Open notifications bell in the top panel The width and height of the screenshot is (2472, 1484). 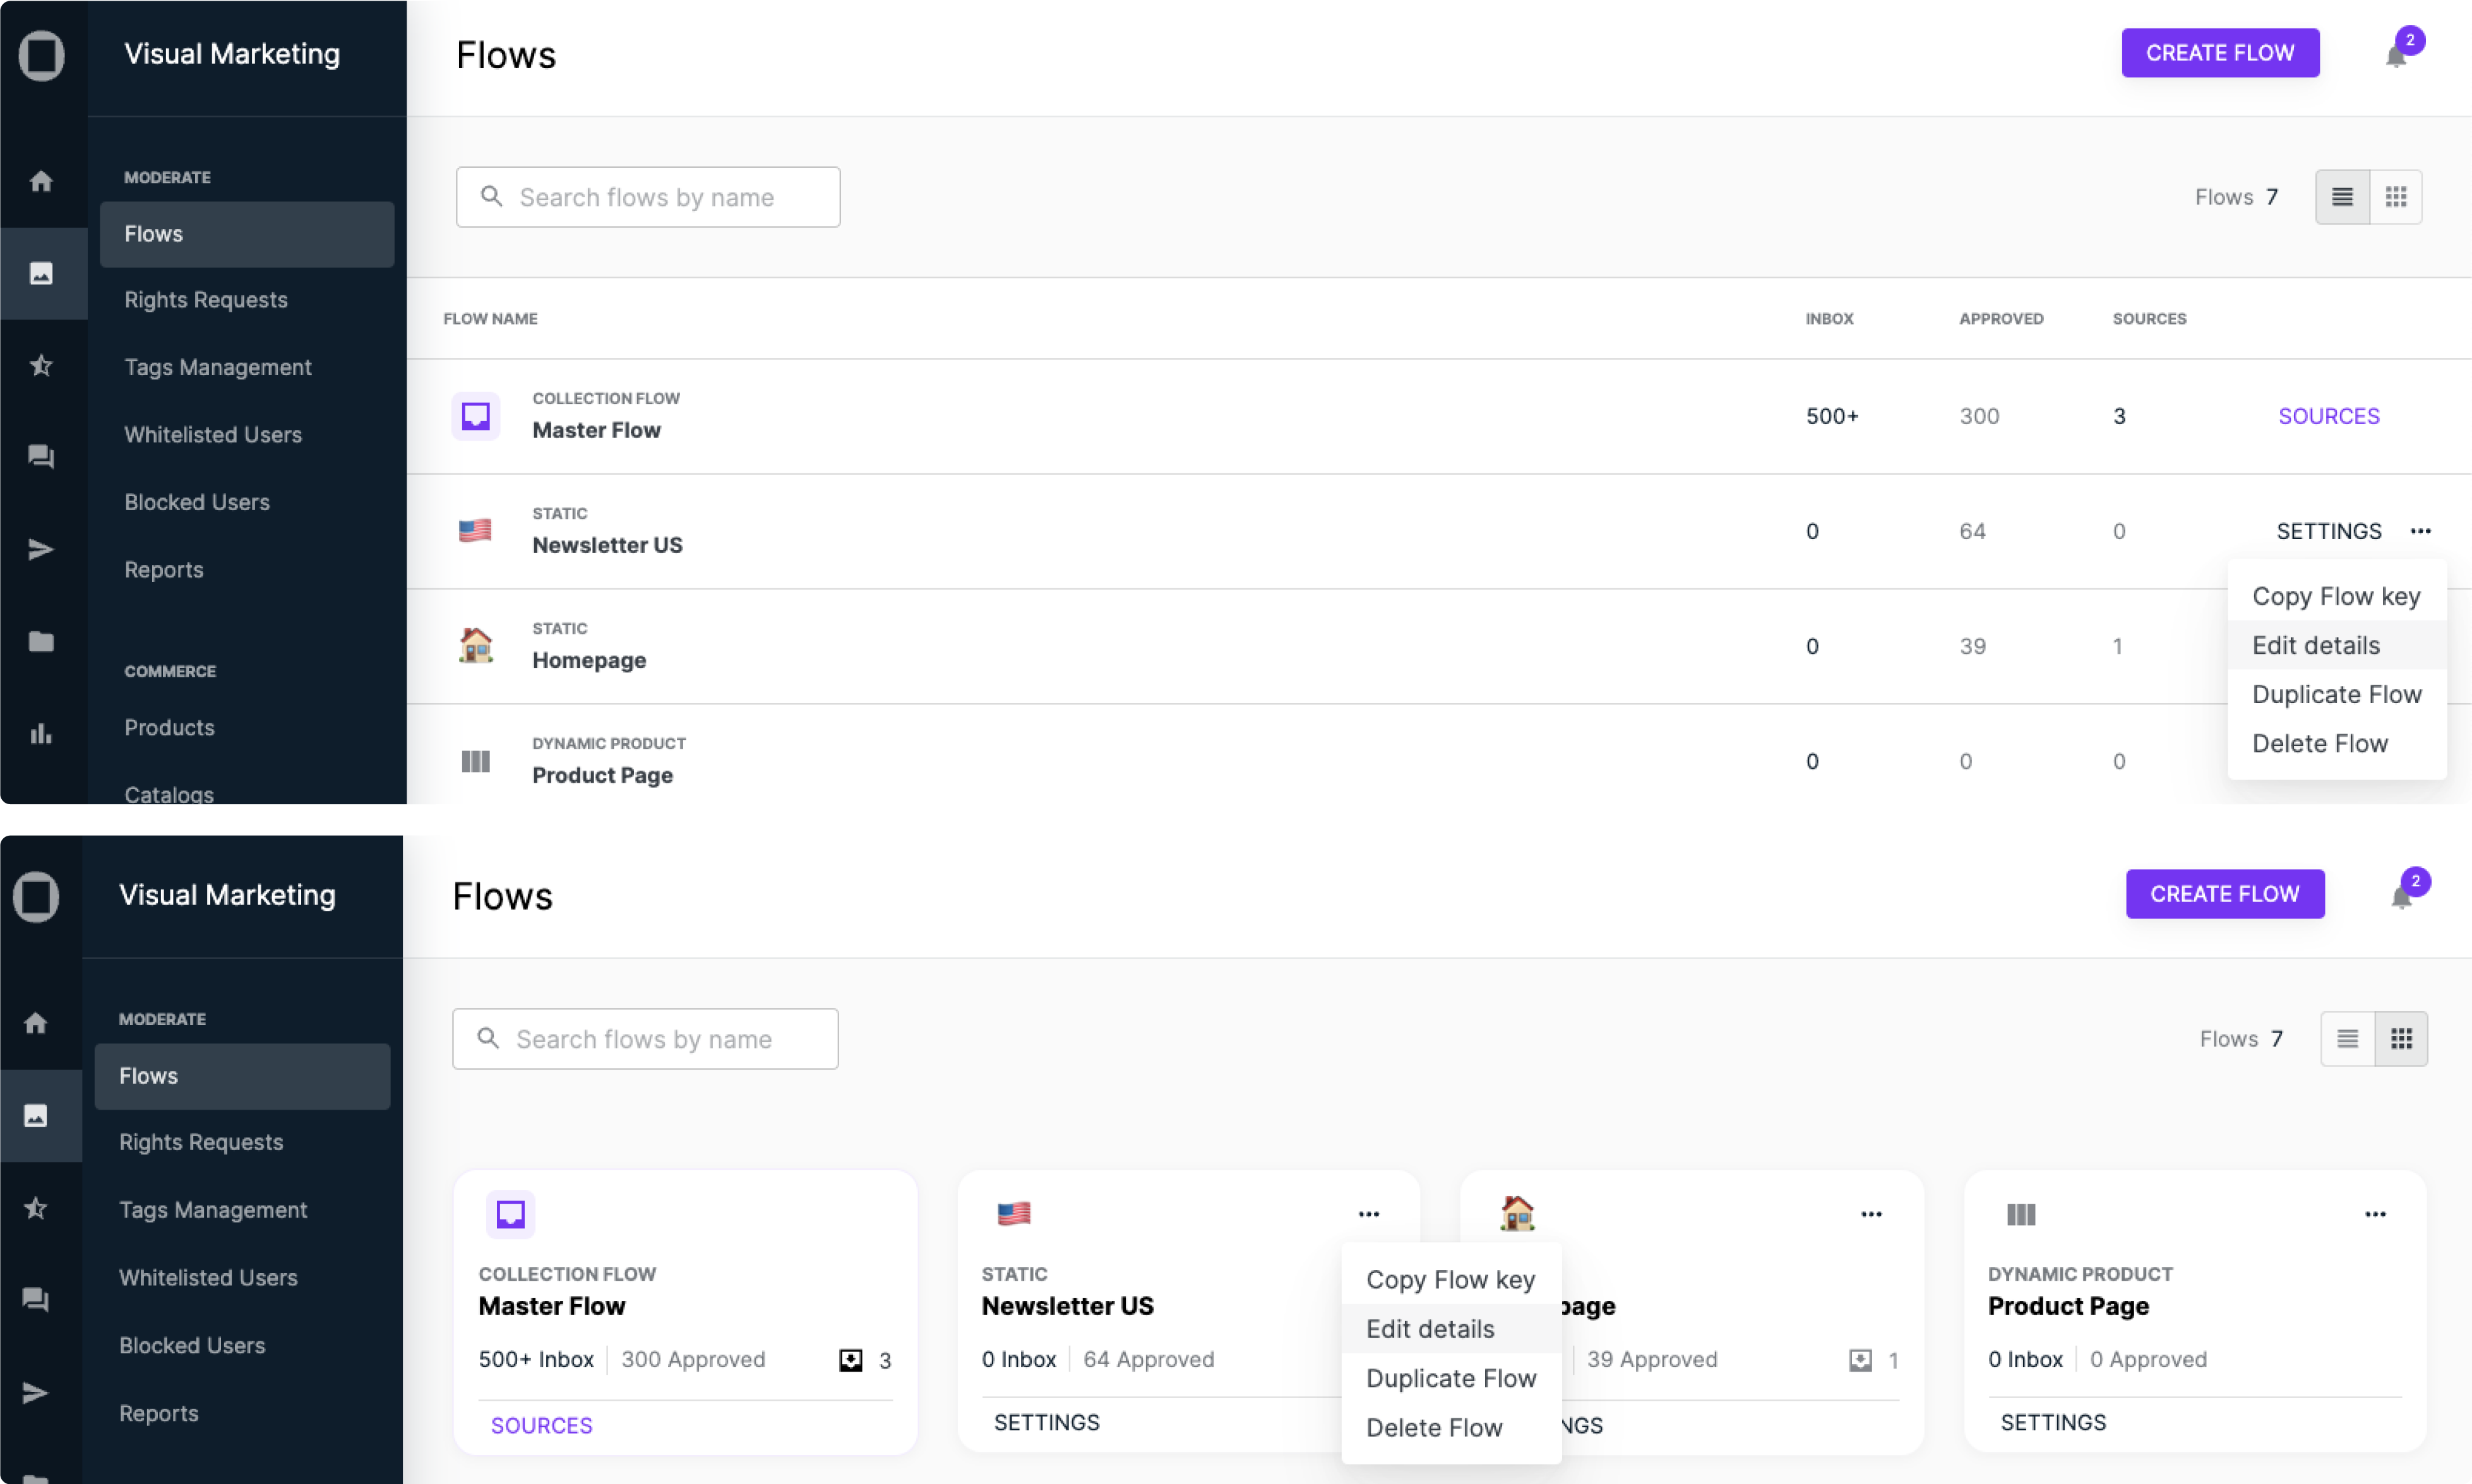click(2396, 55)
